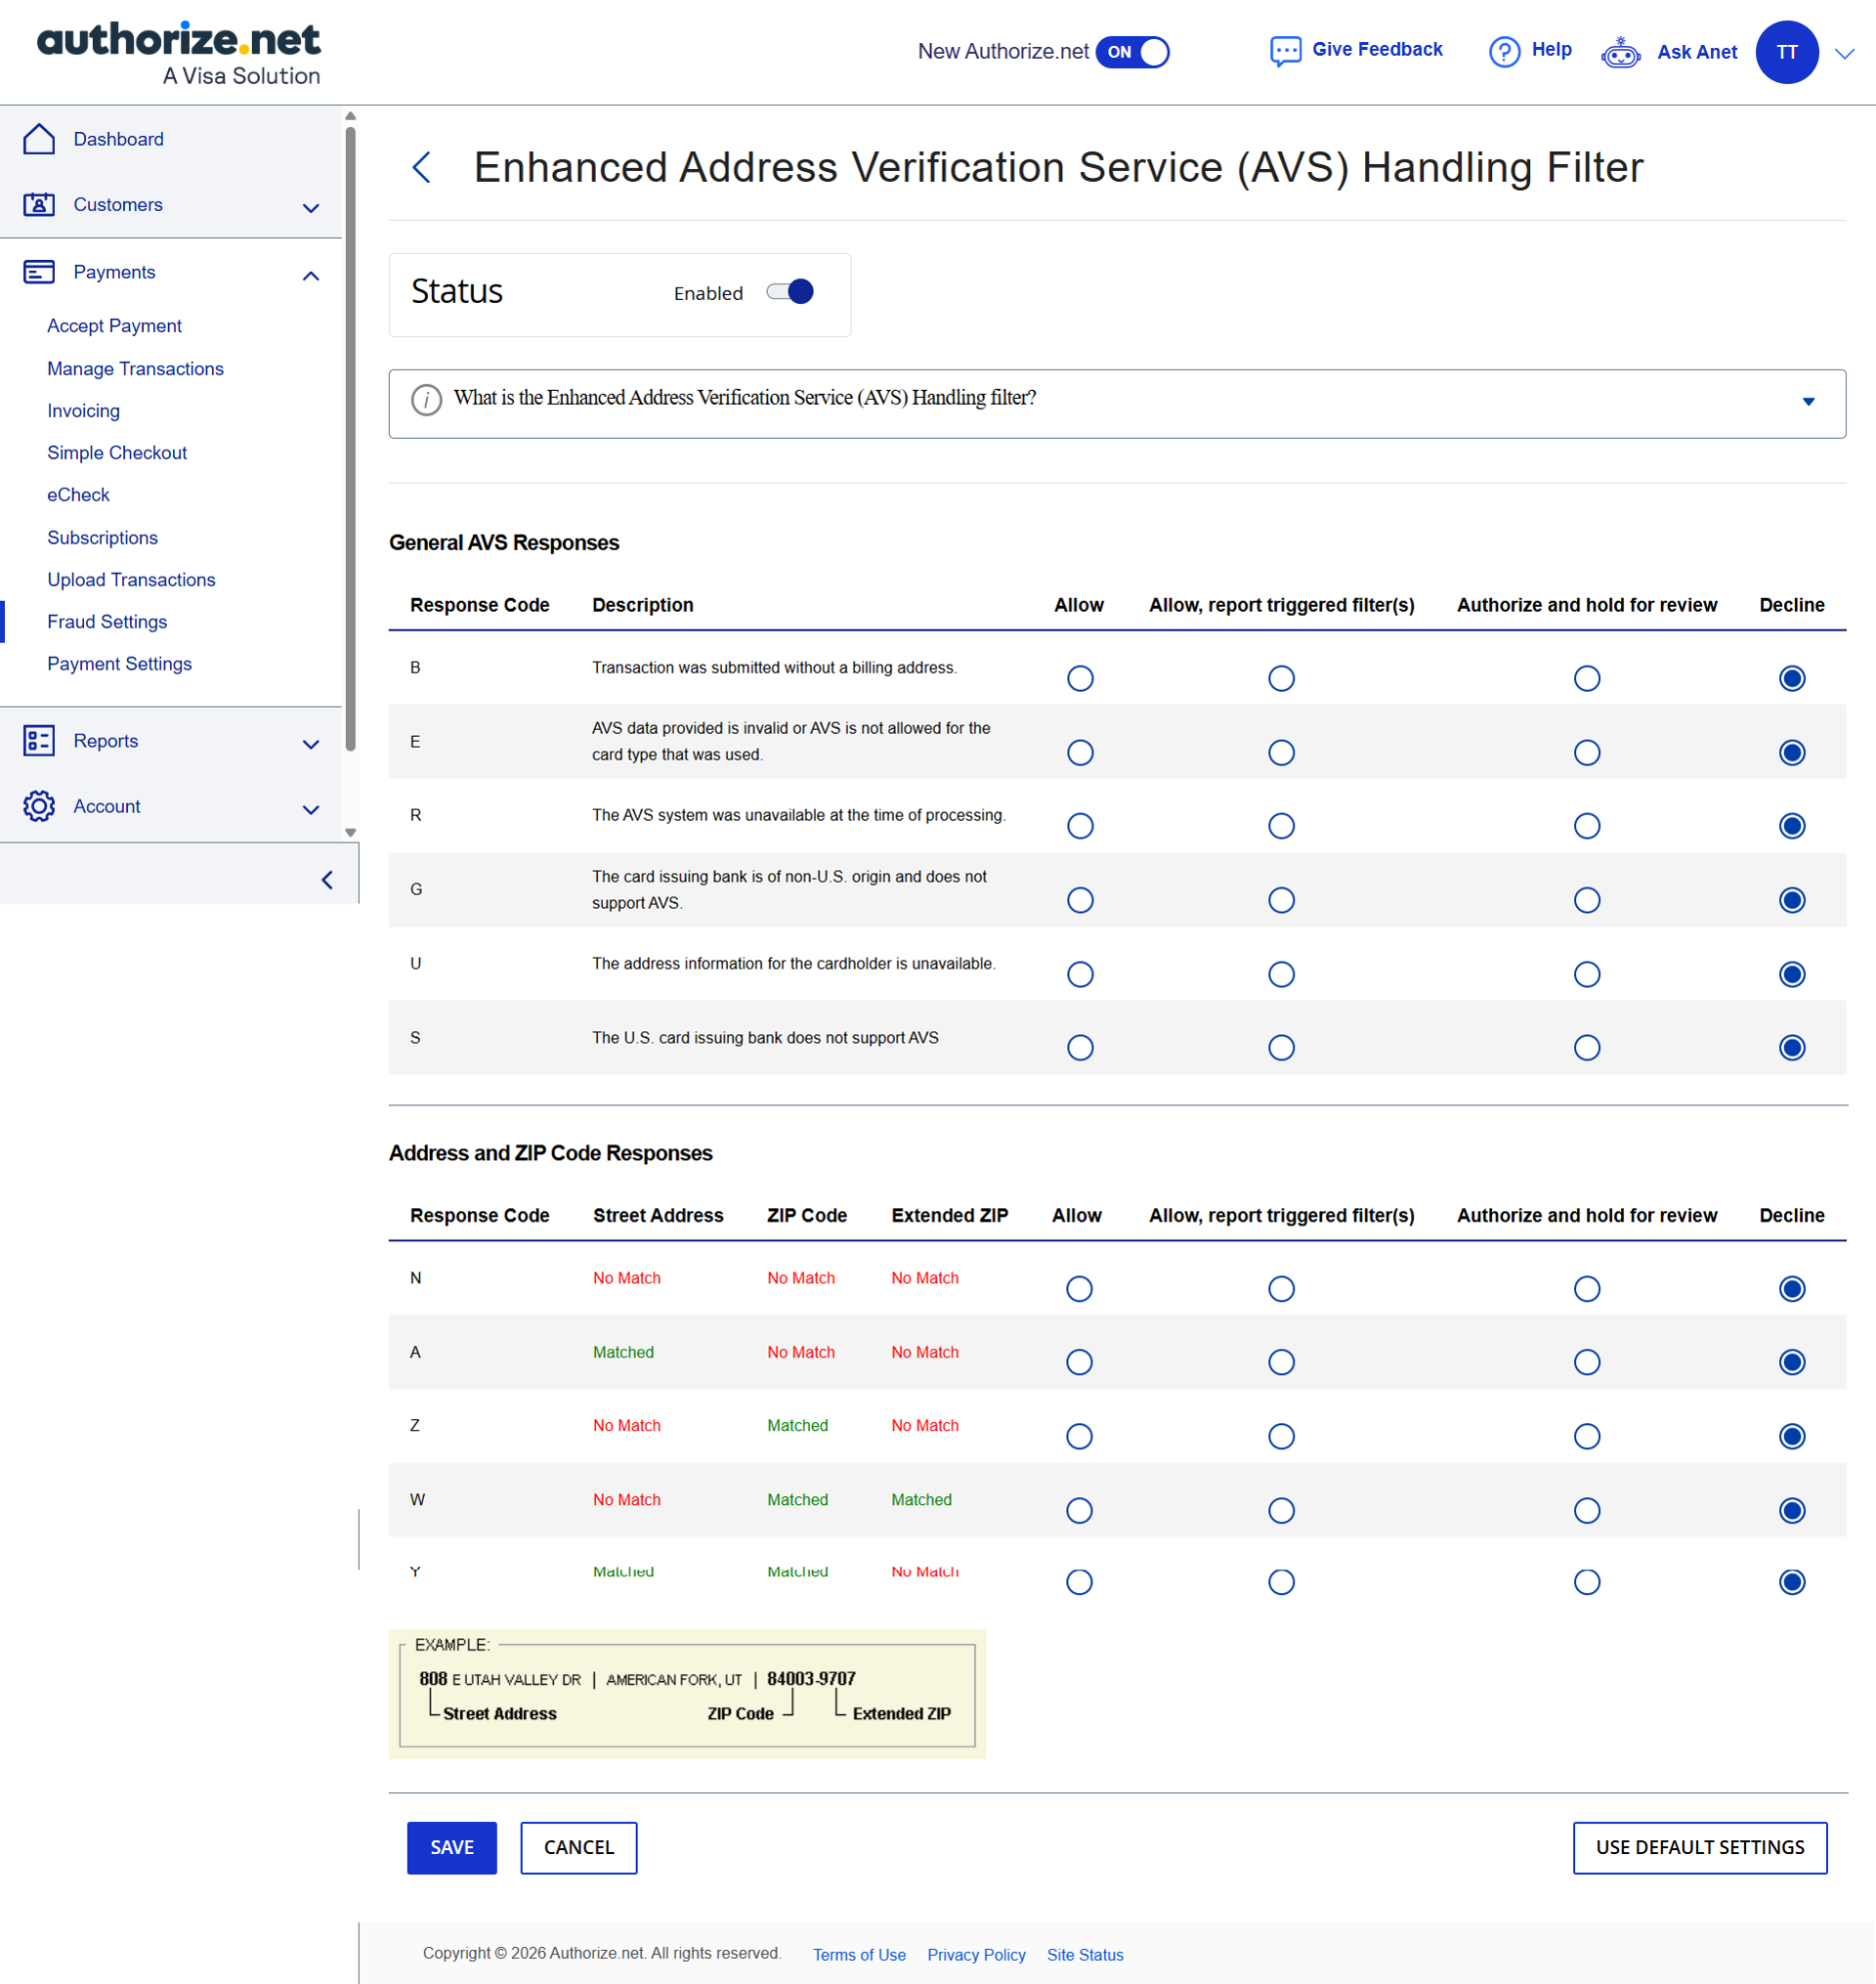Toggle the New Authorize.net ON switch

point(1132,52)
